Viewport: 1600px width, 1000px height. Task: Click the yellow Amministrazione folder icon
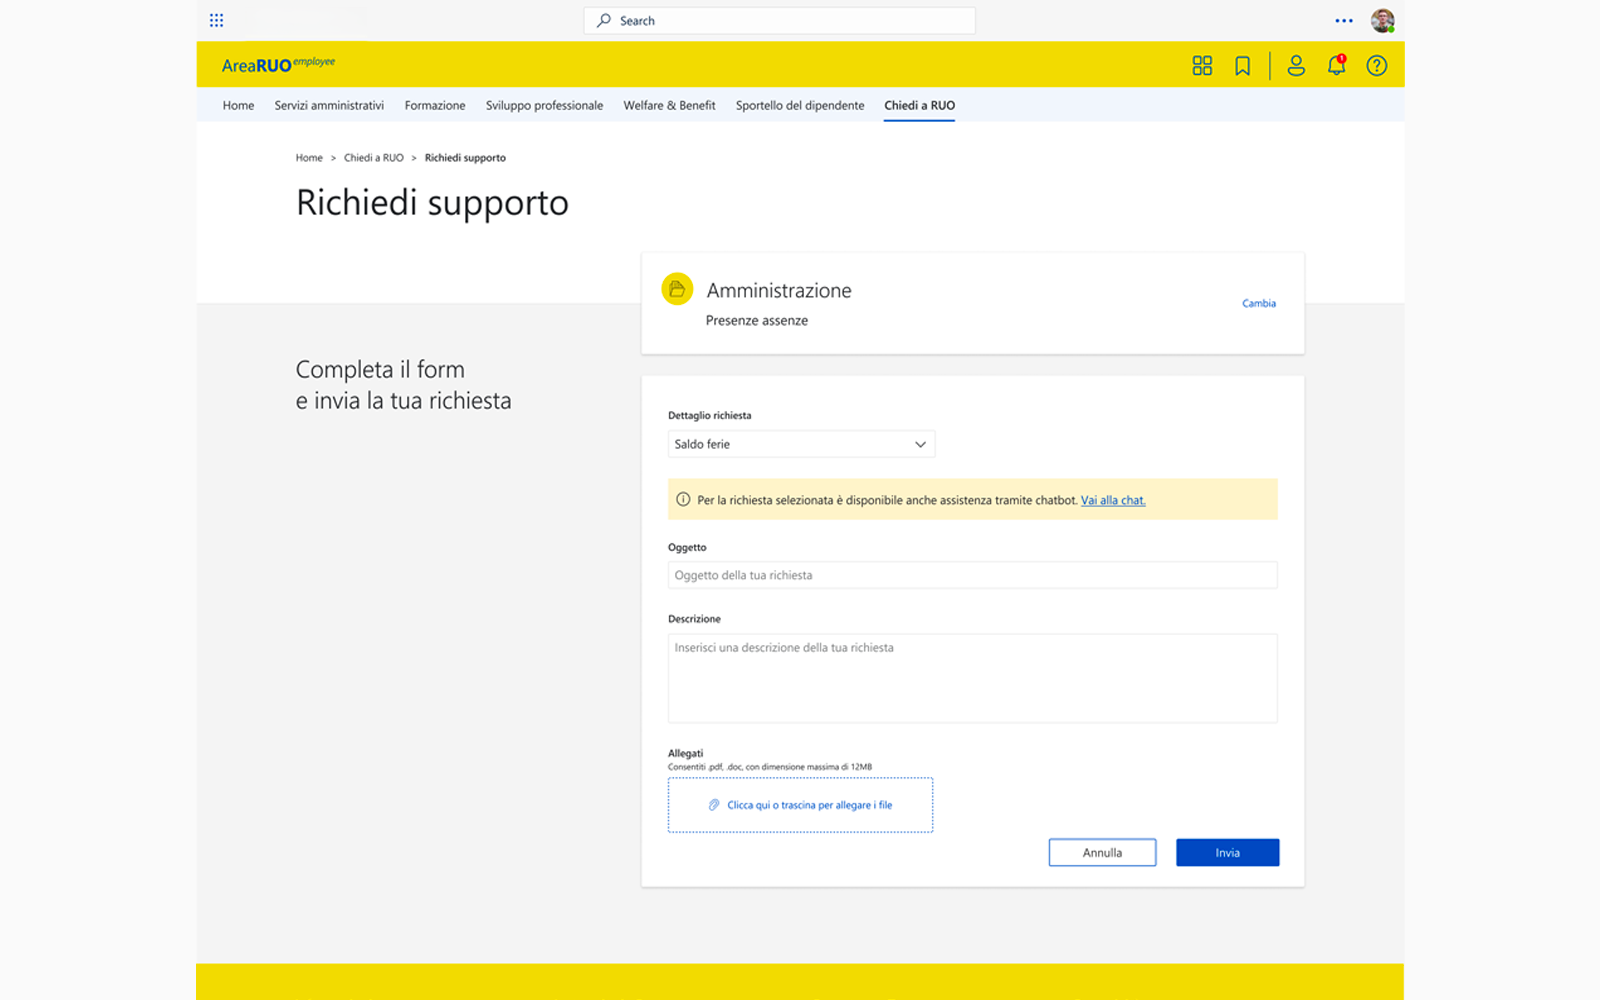677,289
